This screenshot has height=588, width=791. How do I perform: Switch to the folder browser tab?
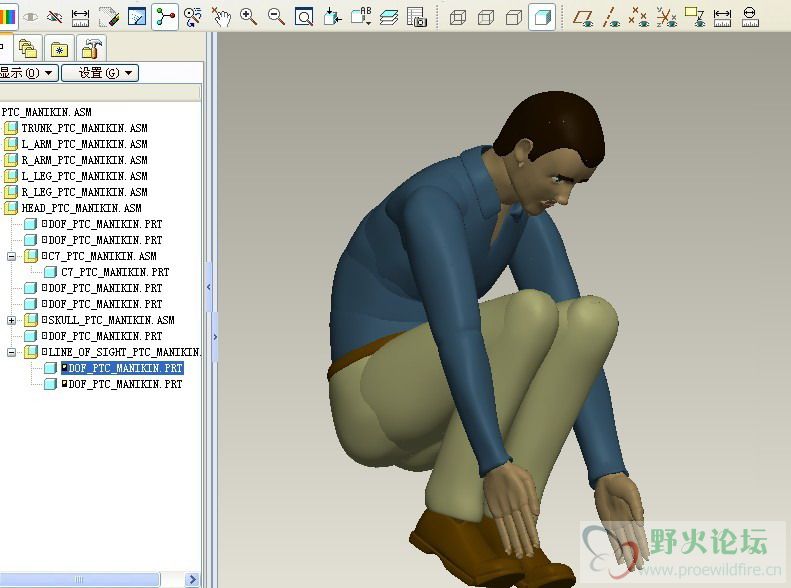tap(27, 49)
